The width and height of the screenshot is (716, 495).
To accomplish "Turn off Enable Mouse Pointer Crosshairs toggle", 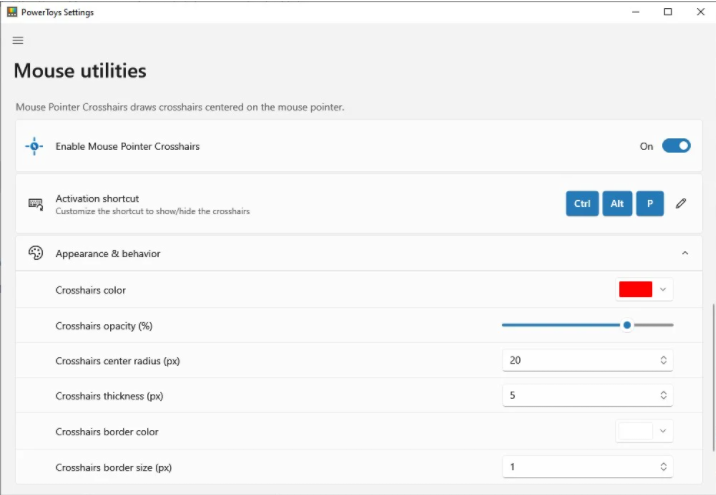I will (x=676, y=146).
